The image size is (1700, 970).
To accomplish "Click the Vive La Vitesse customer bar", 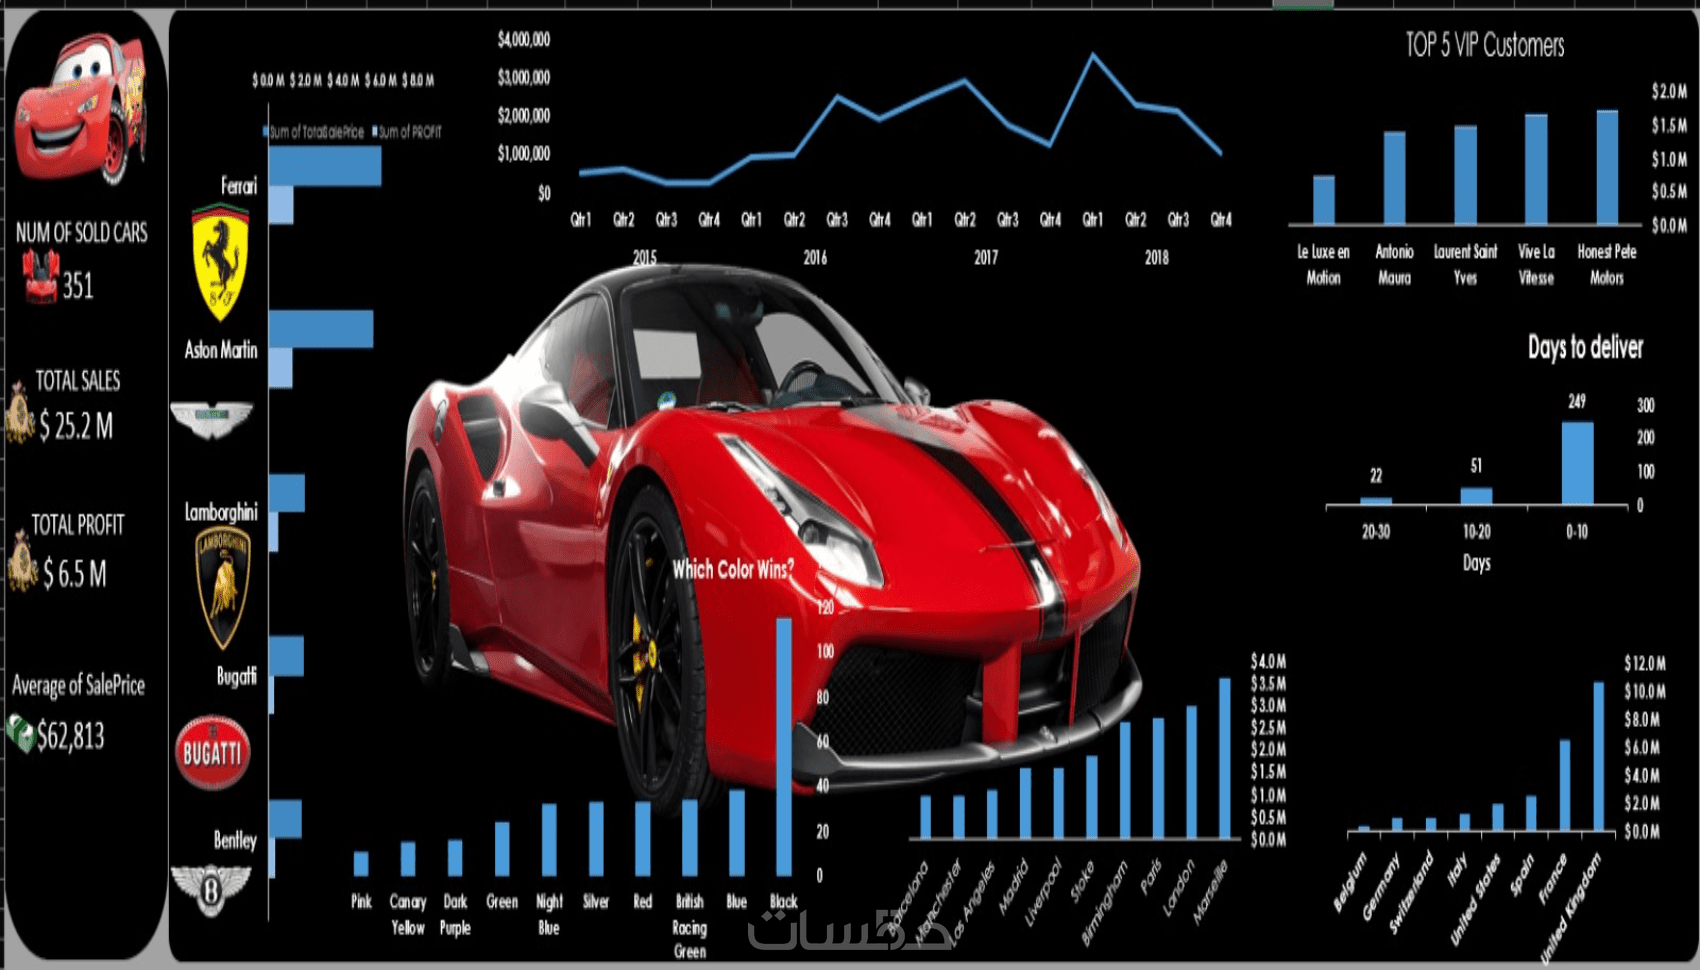I will click(1536, 169).
